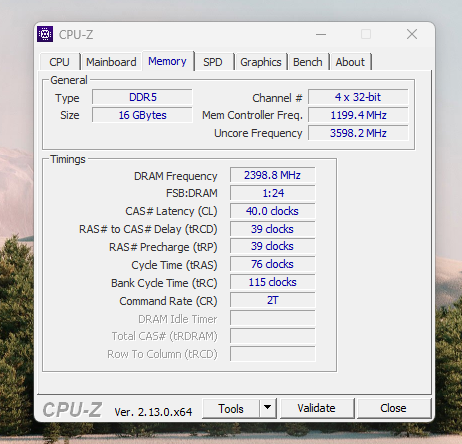Click the Validate button
Viewport: 462px width, 444px height.
tap(317, 408)
